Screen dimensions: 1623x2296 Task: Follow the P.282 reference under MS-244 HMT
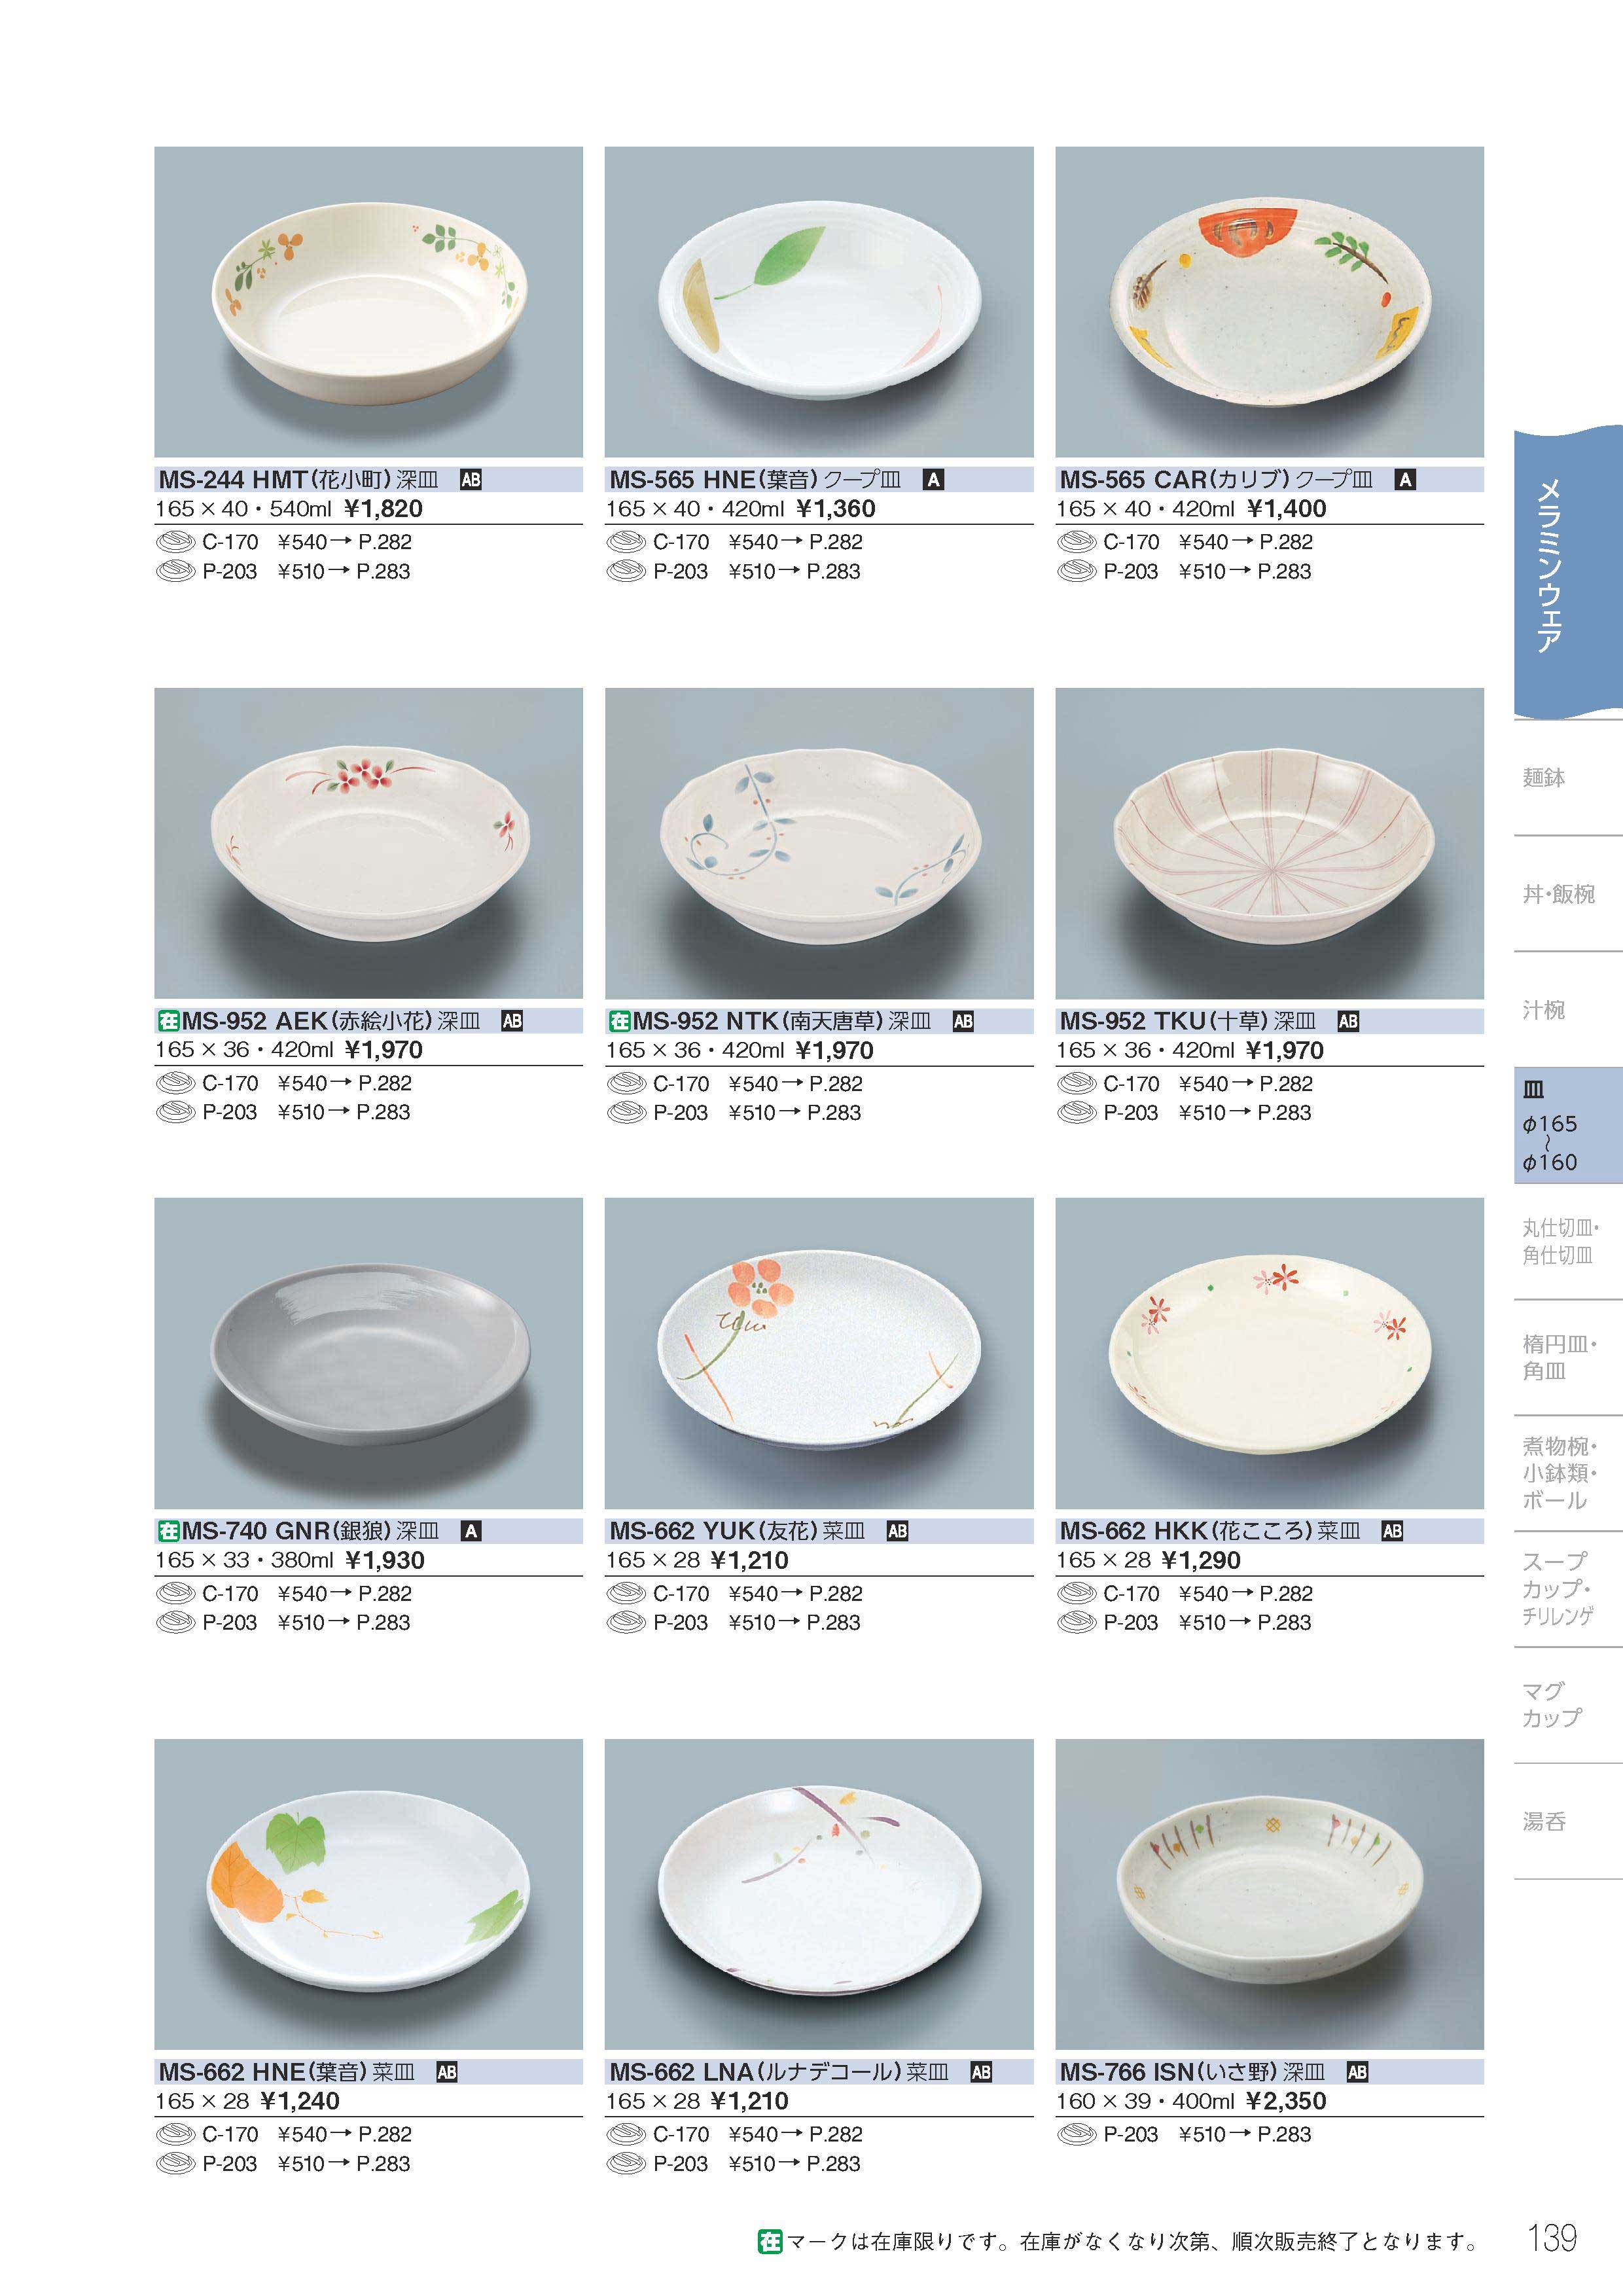click(x=385, y=542)
